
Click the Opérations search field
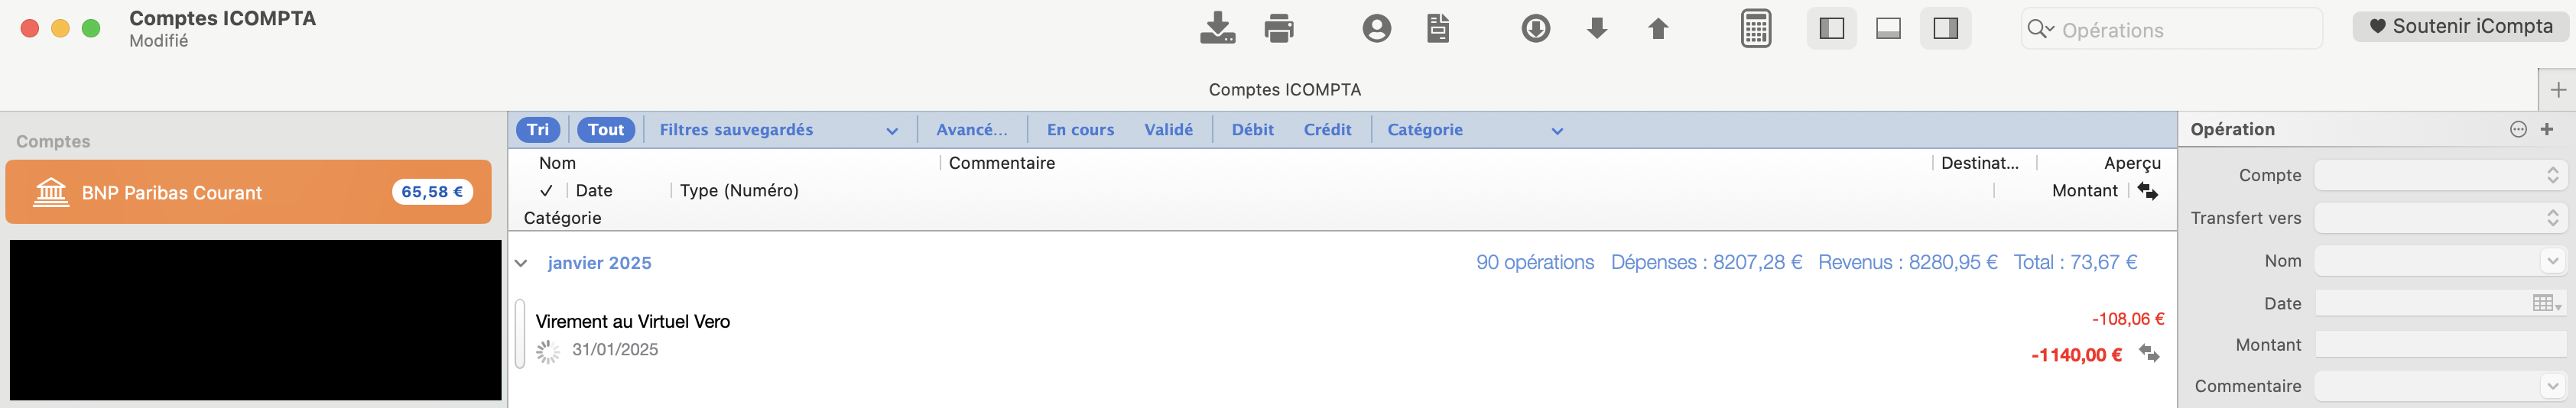click(2171, 29)
